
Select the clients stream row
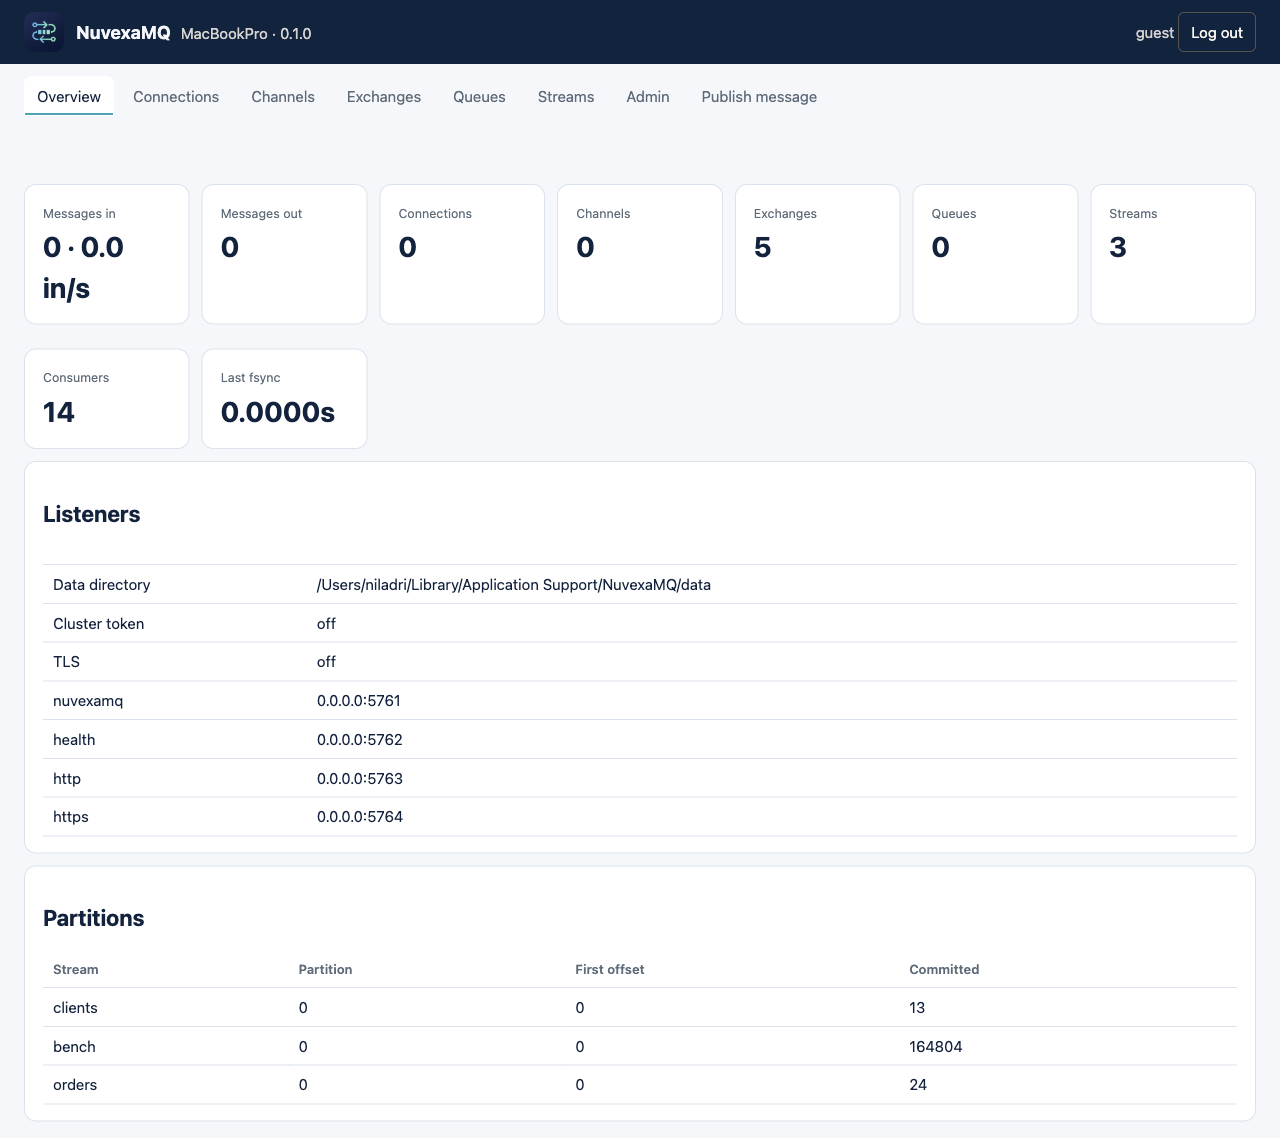640,1008
